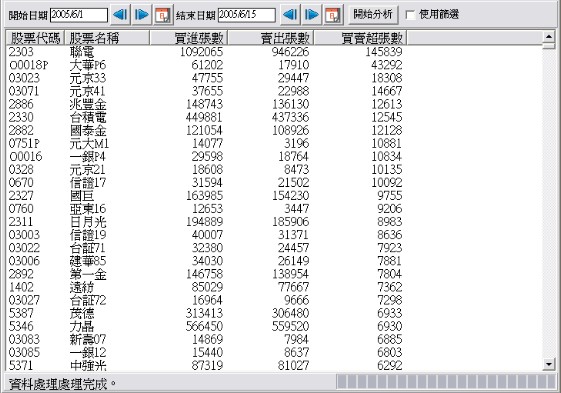Click scrollbar up arrow
The height and width of the screenshot is (393, 561).
(x=548, y=37)
